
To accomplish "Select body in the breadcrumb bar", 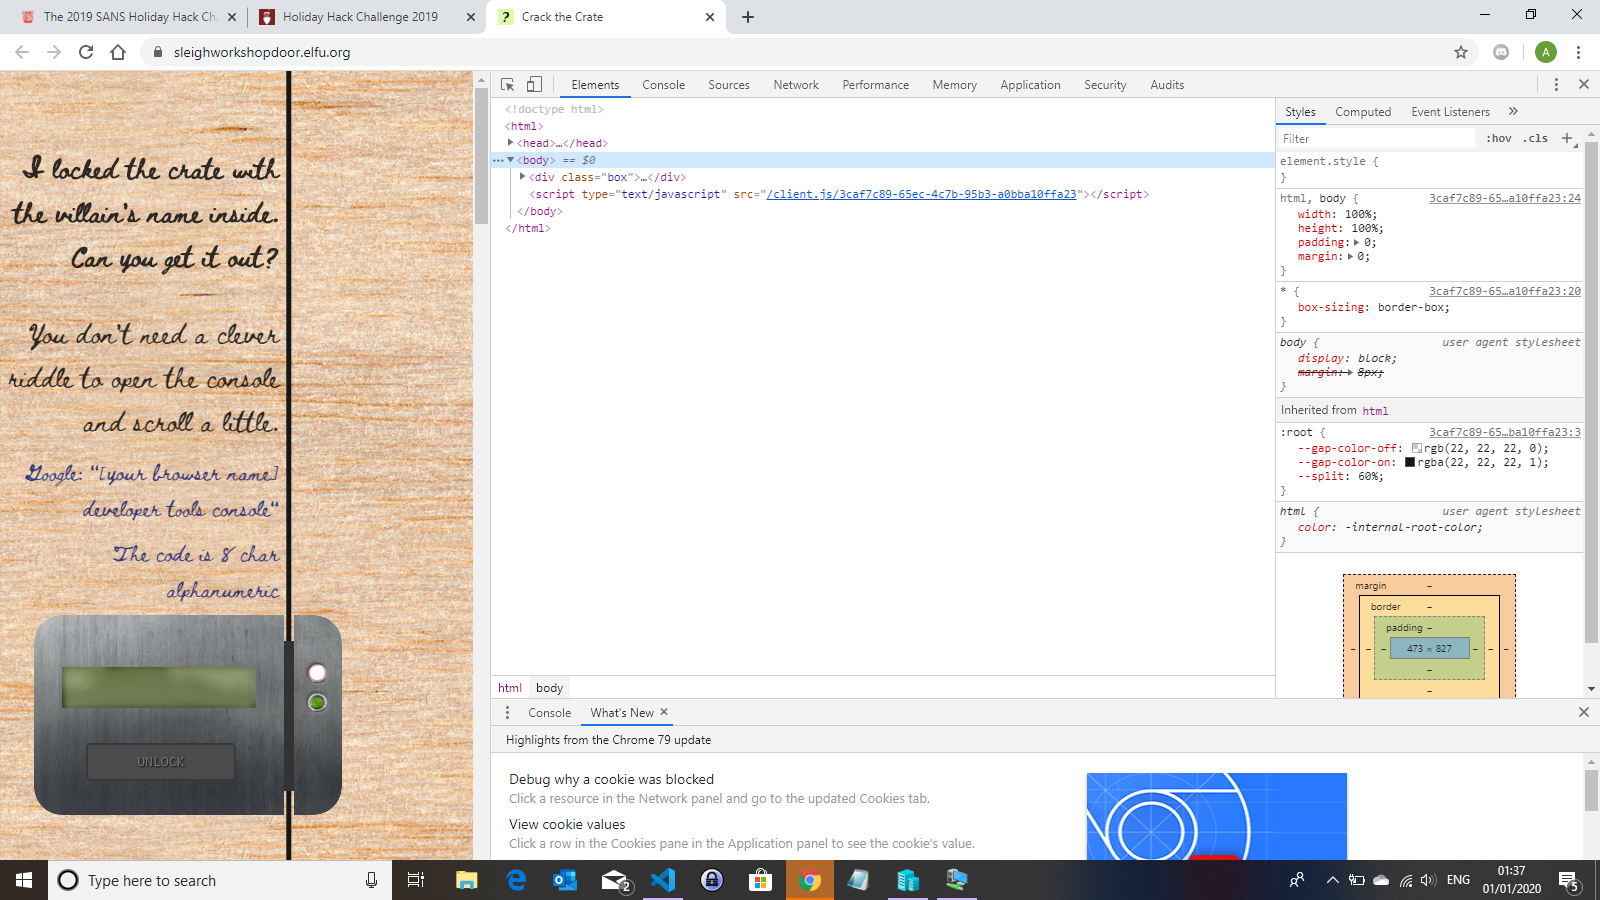I will point(549,688).
